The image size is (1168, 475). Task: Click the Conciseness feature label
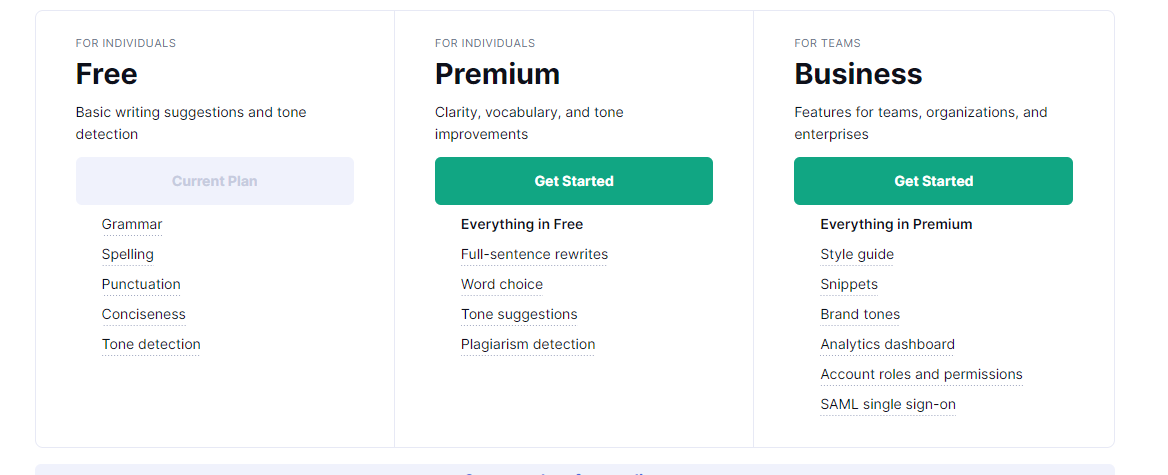click(x=144, y=314)
